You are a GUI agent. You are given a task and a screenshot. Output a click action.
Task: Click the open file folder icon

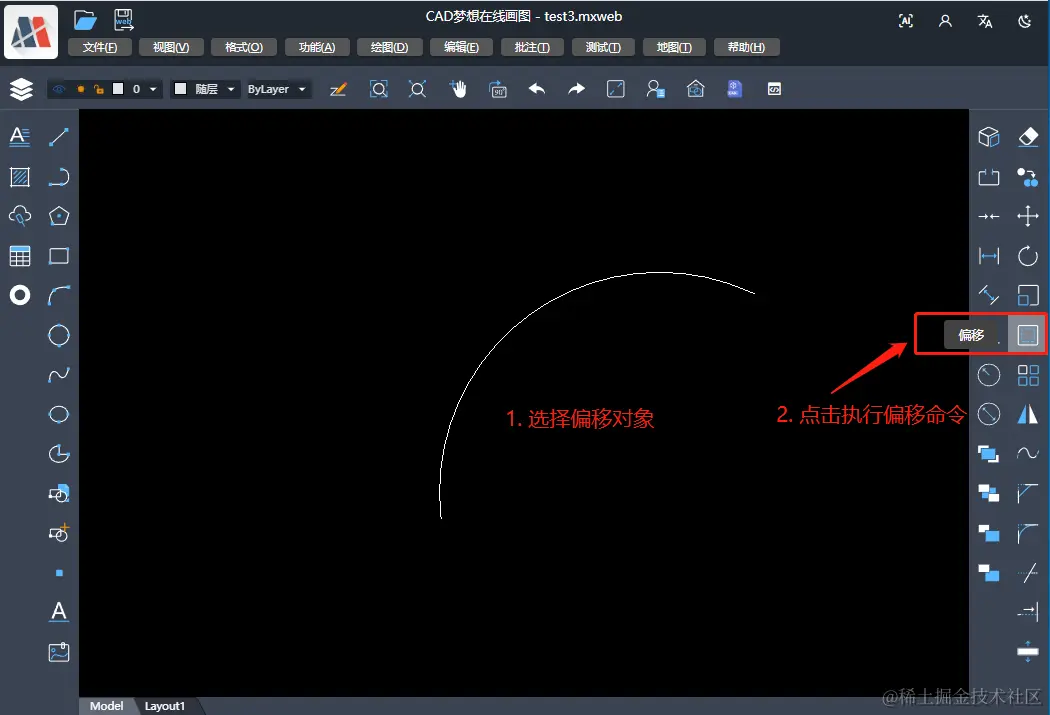(x=85, y=20)
